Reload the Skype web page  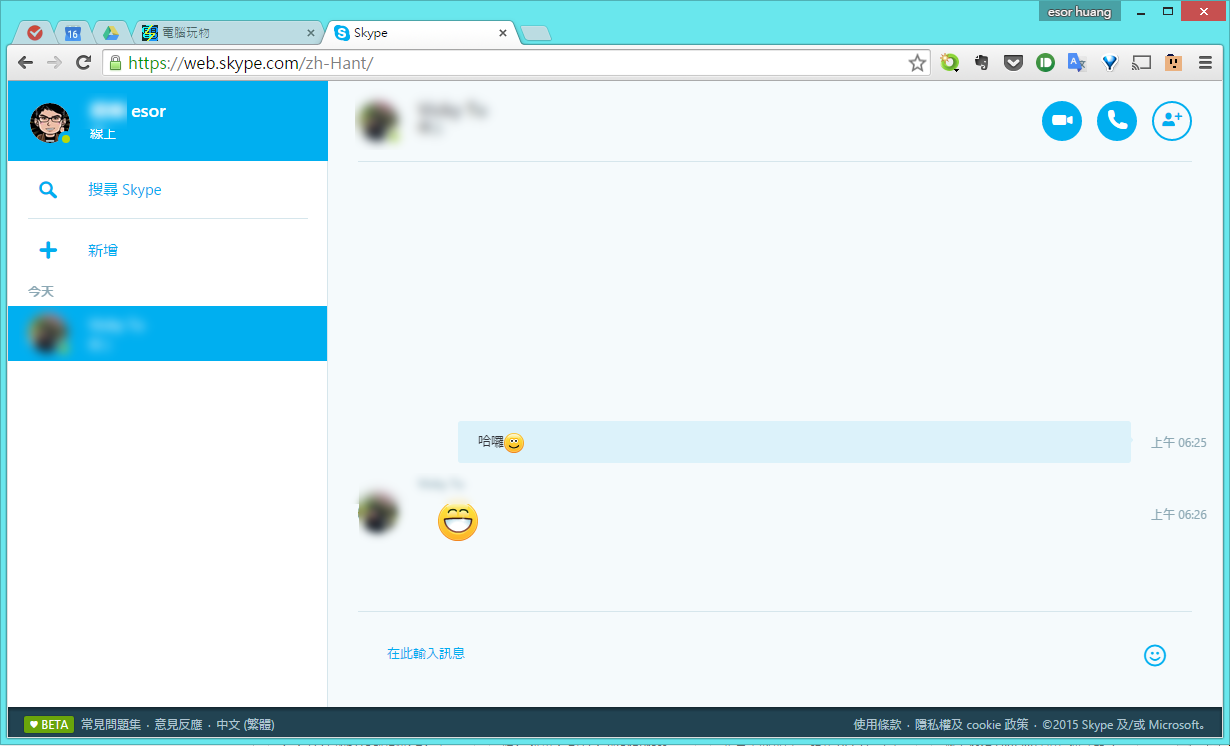pos(84,62)
